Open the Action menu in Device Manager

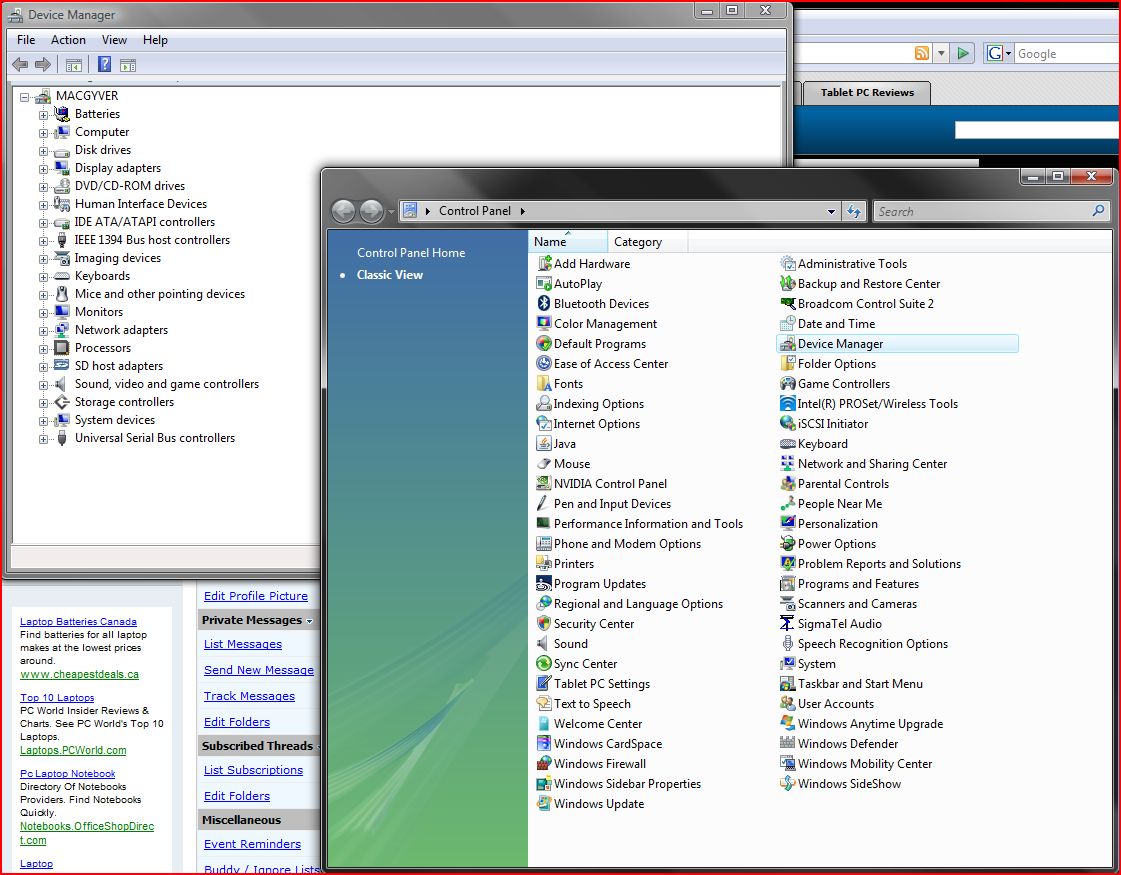tap(68, 40)
